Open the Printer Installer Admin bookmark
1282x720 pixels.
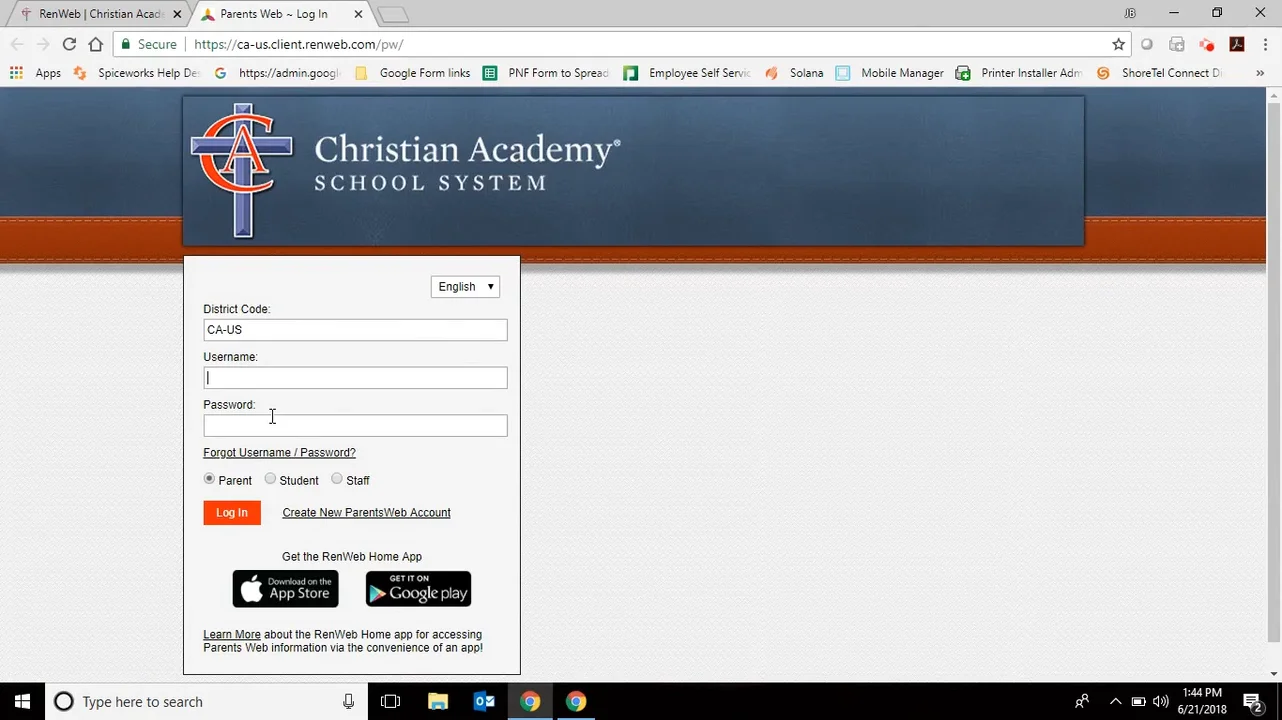(1019, 73)
